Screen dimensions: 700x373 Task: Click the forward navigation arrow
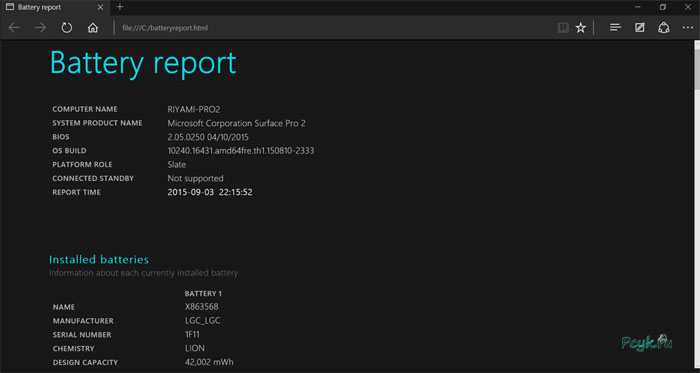coord(41,28)
